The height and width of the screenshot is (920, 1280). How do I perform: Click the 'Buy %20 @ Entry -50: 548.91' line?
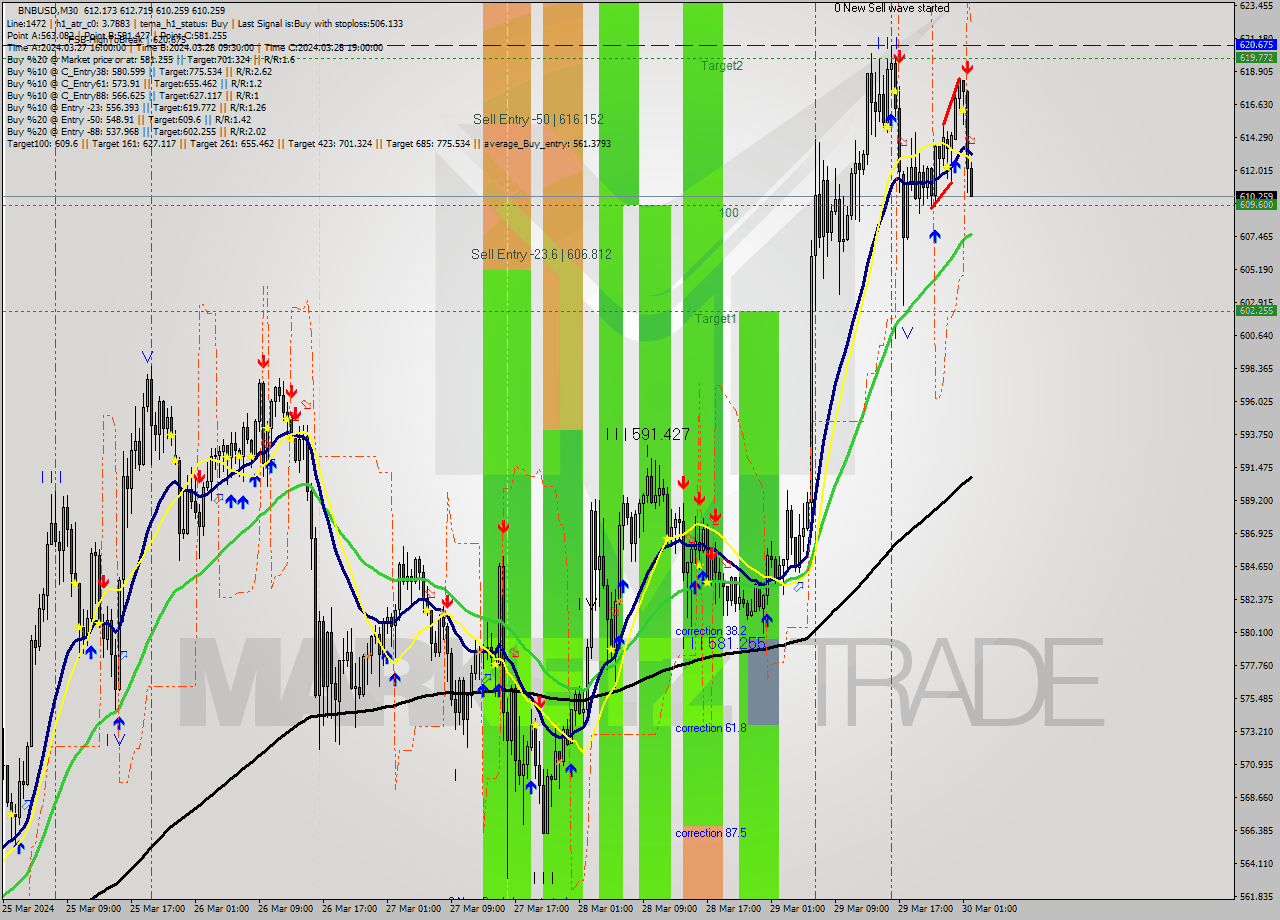129,119
